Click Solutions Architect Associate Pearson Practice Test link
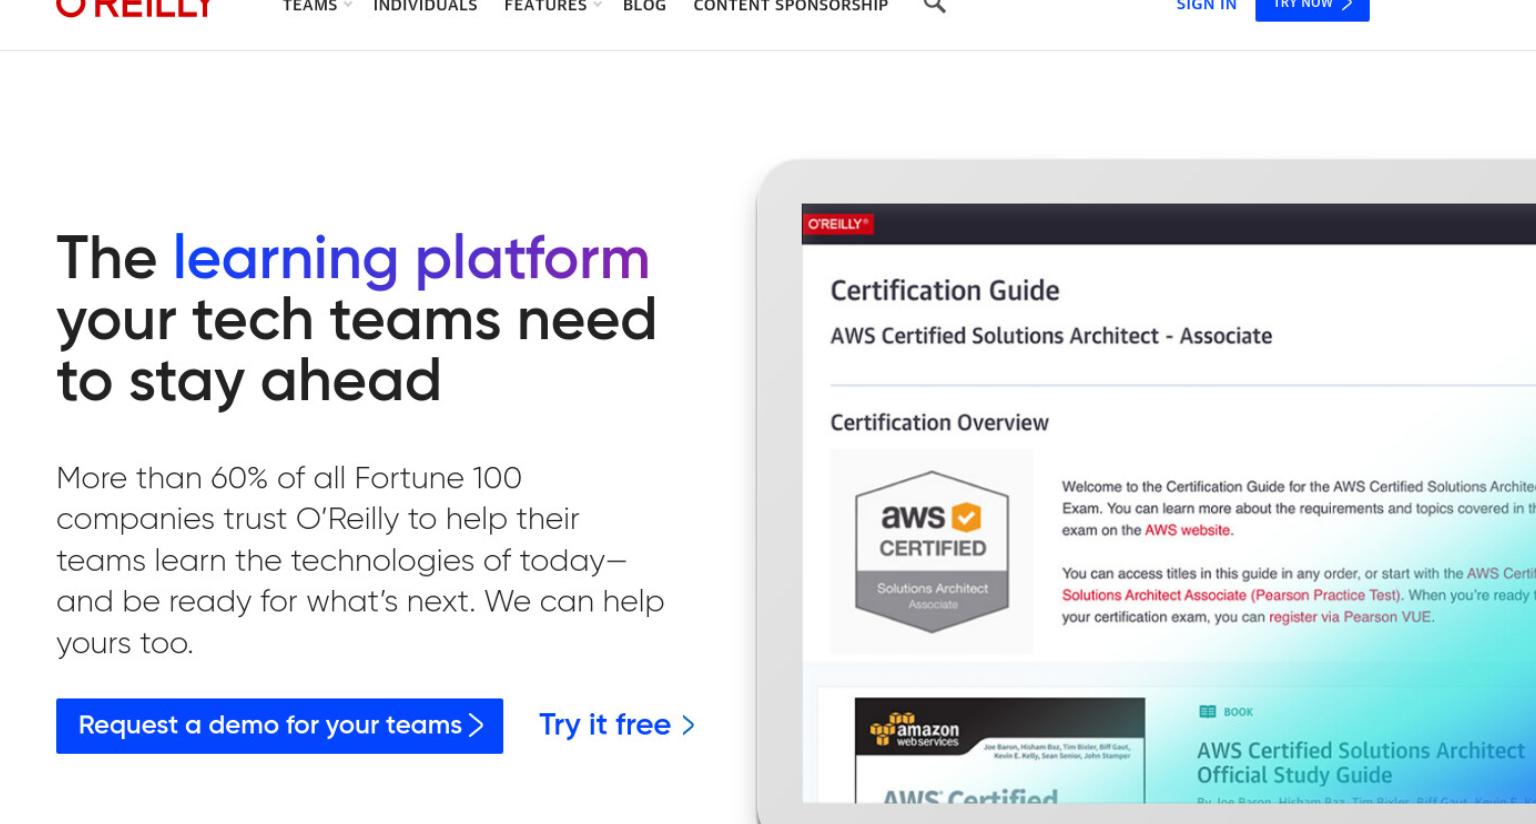The width and height of the screenshot is (1536, 824). tap(1231, 595)
